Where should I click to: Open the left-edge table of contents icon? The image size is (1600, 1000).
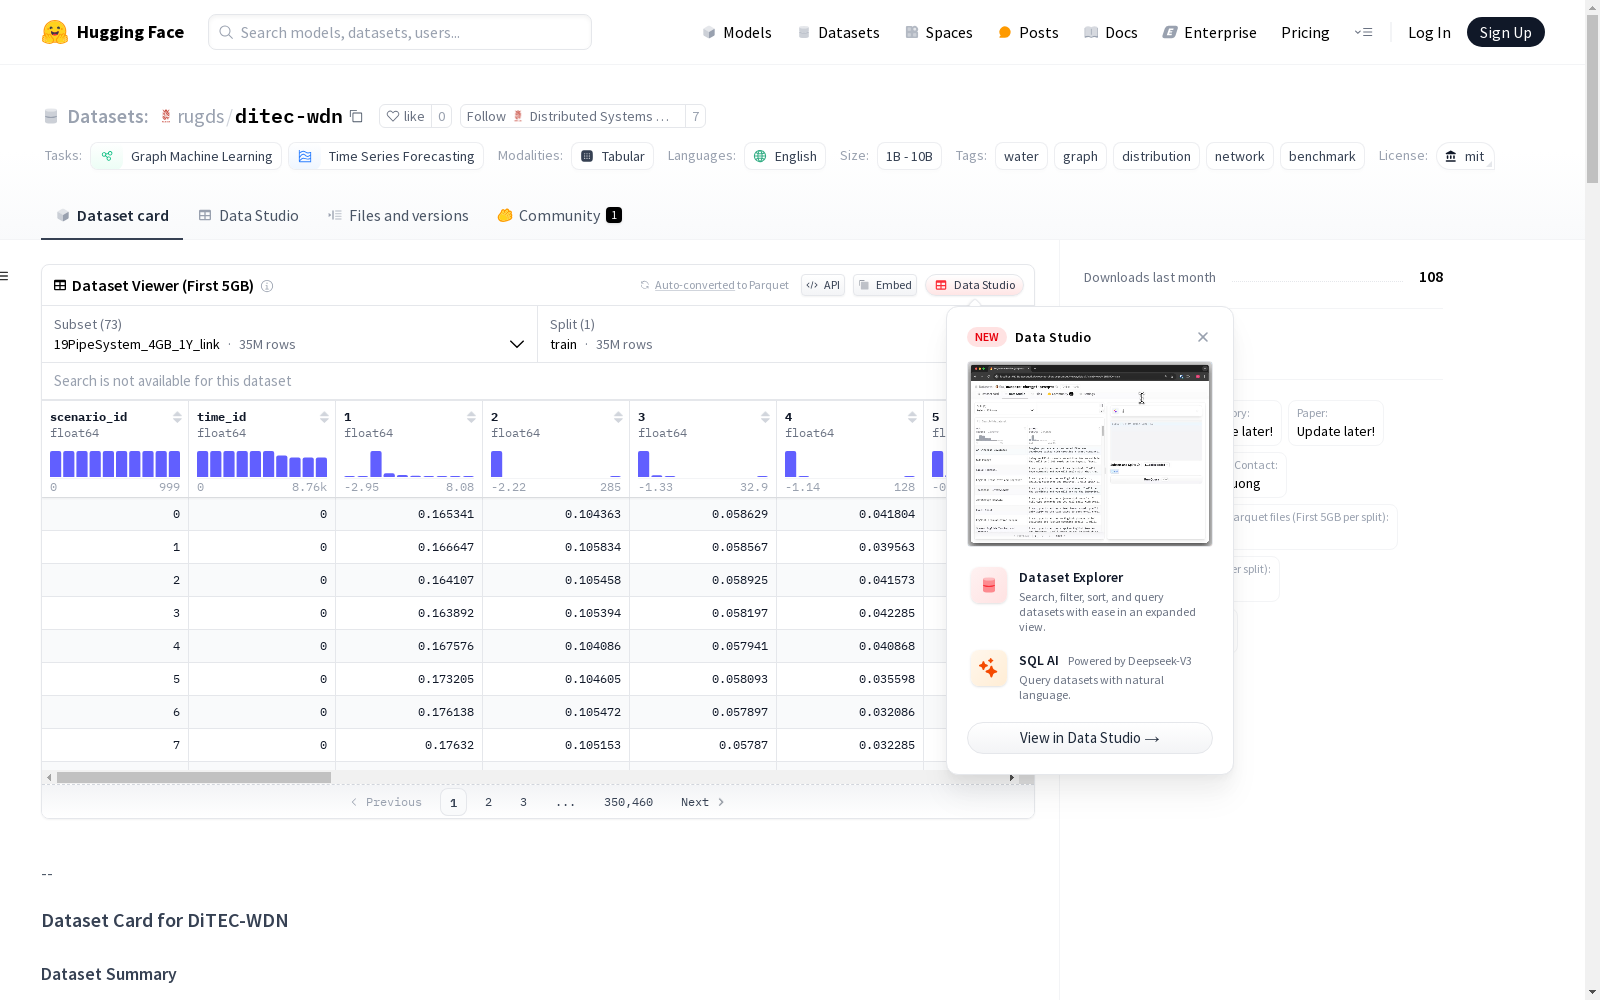pyautogui.click(x=5, y=276)
